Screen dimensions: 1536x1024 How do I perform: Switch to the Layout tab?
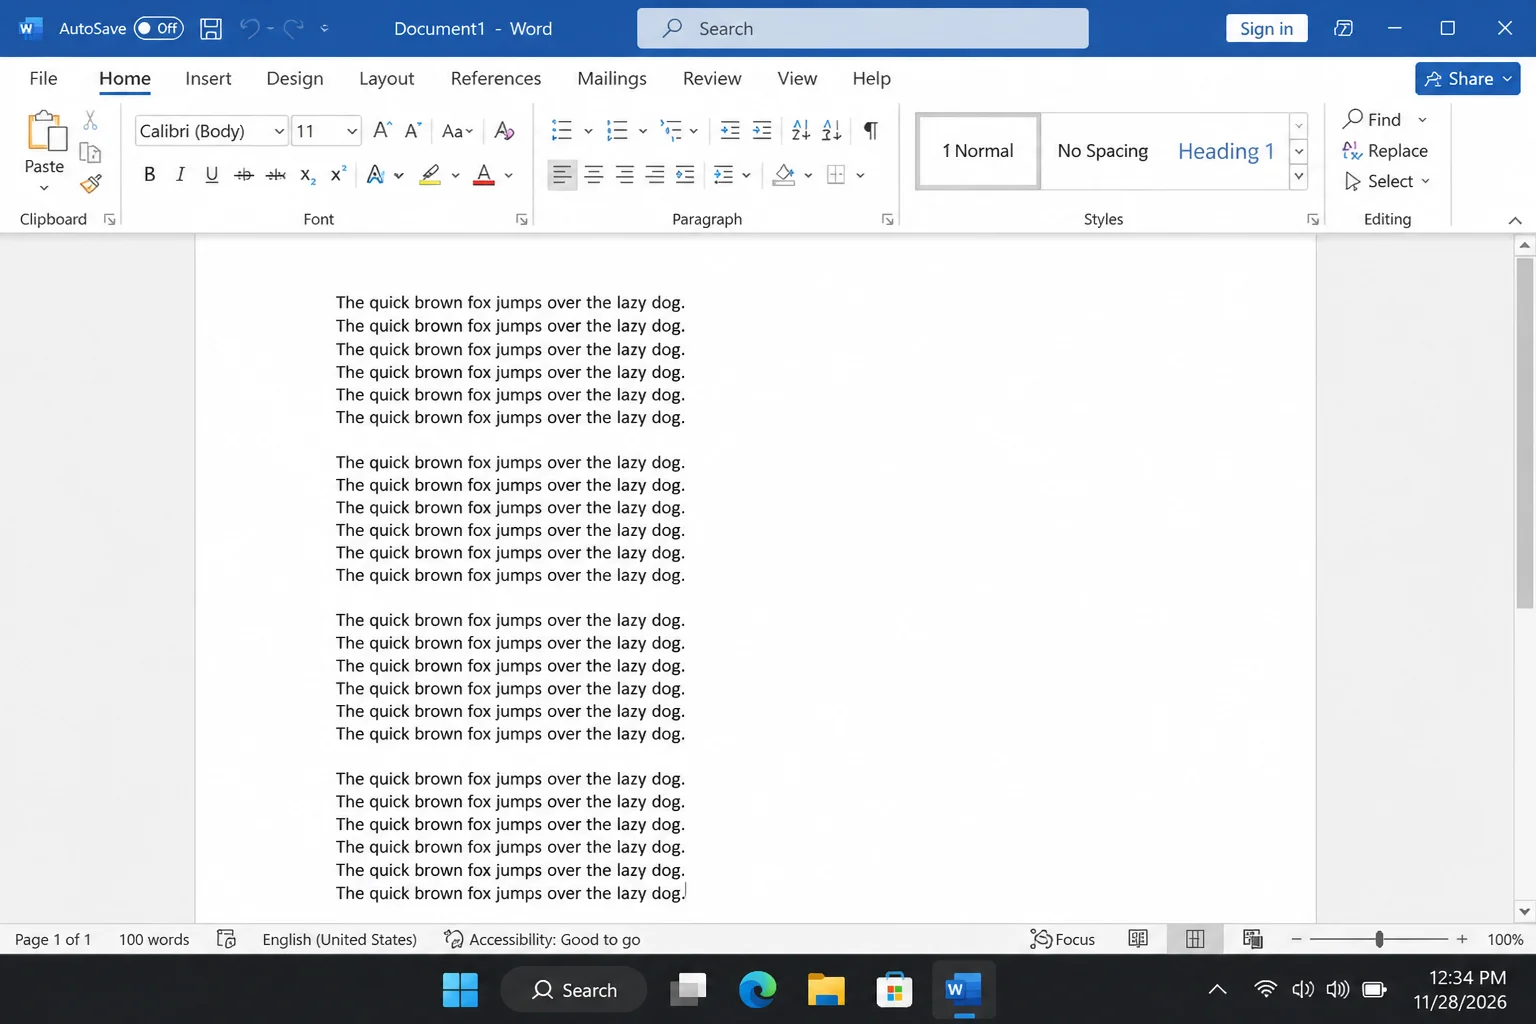click(x=387, y=78)
